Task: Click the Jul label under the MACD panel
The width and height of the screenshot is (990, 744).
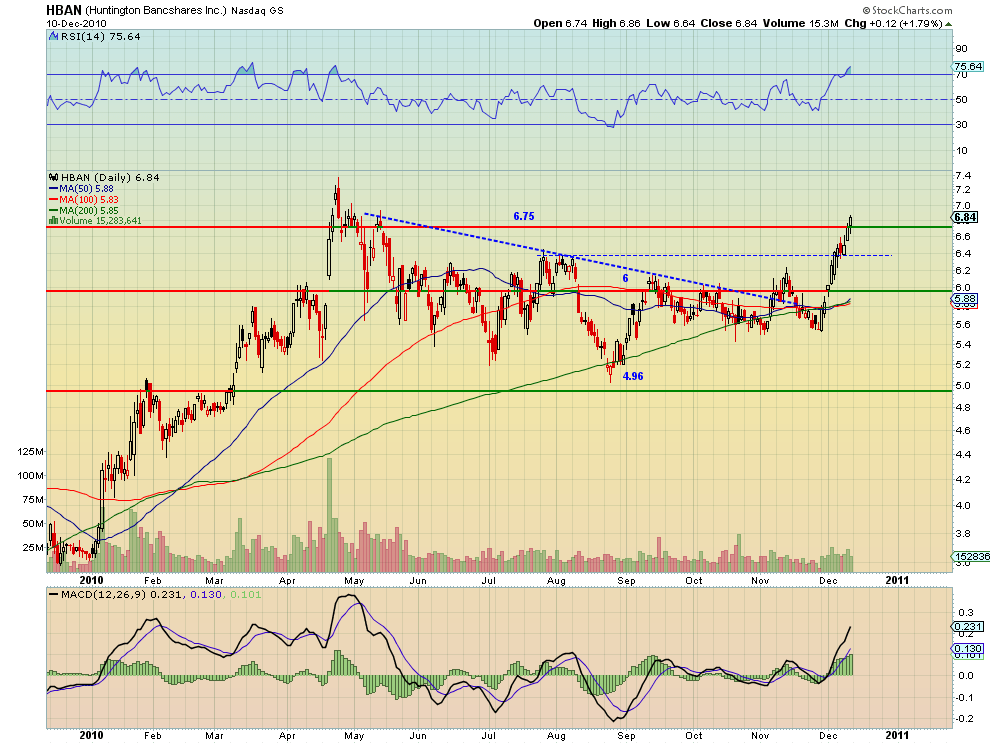Action: [x=488, y=735]
